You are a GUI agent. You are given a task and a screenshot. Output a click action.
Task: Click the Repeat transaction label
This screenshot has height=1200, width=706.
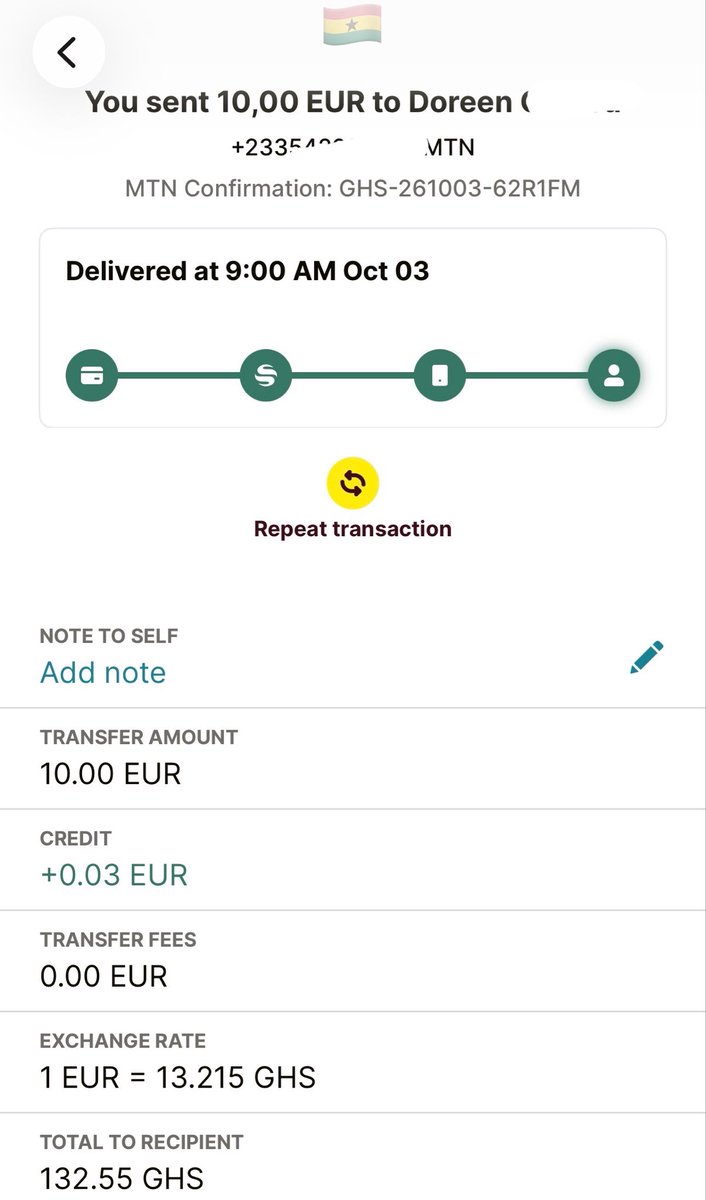tap(353, 529)
